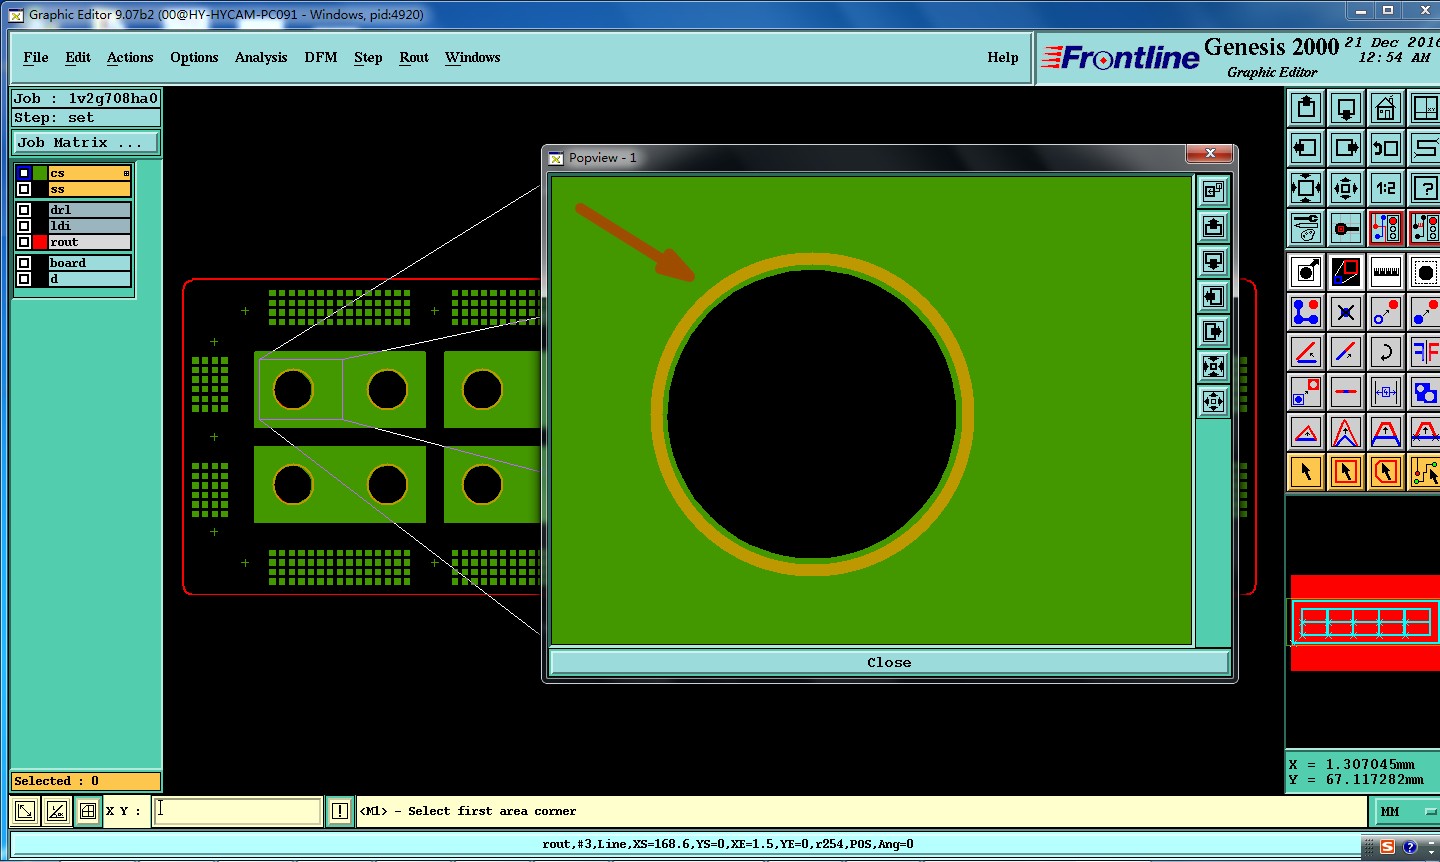Screen dimensions: 1440x862
Task: Click the Close button in Popview
Action: point(889,662)
